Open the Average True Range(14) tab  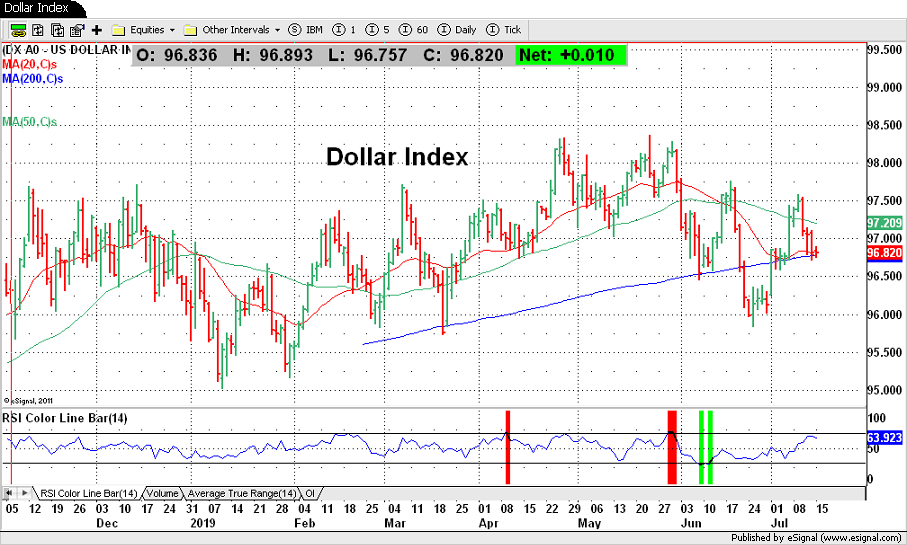click(242, 494)
